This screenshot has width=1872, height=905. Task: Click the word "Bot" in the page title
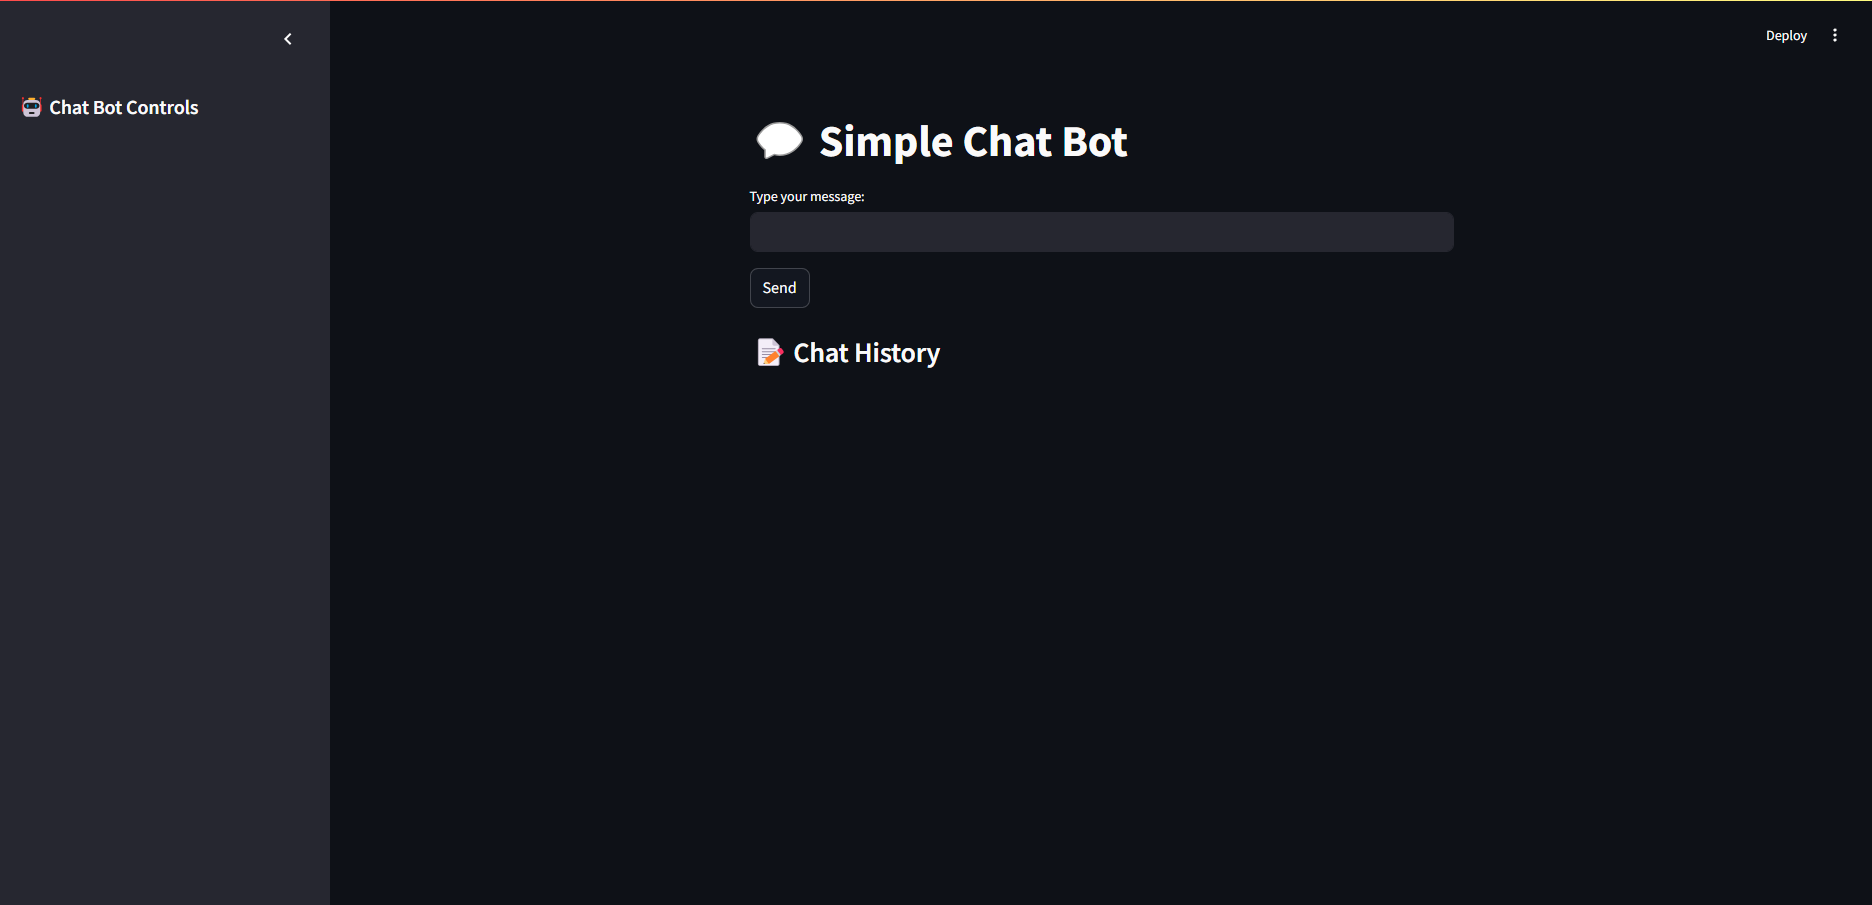(1094, 142)
